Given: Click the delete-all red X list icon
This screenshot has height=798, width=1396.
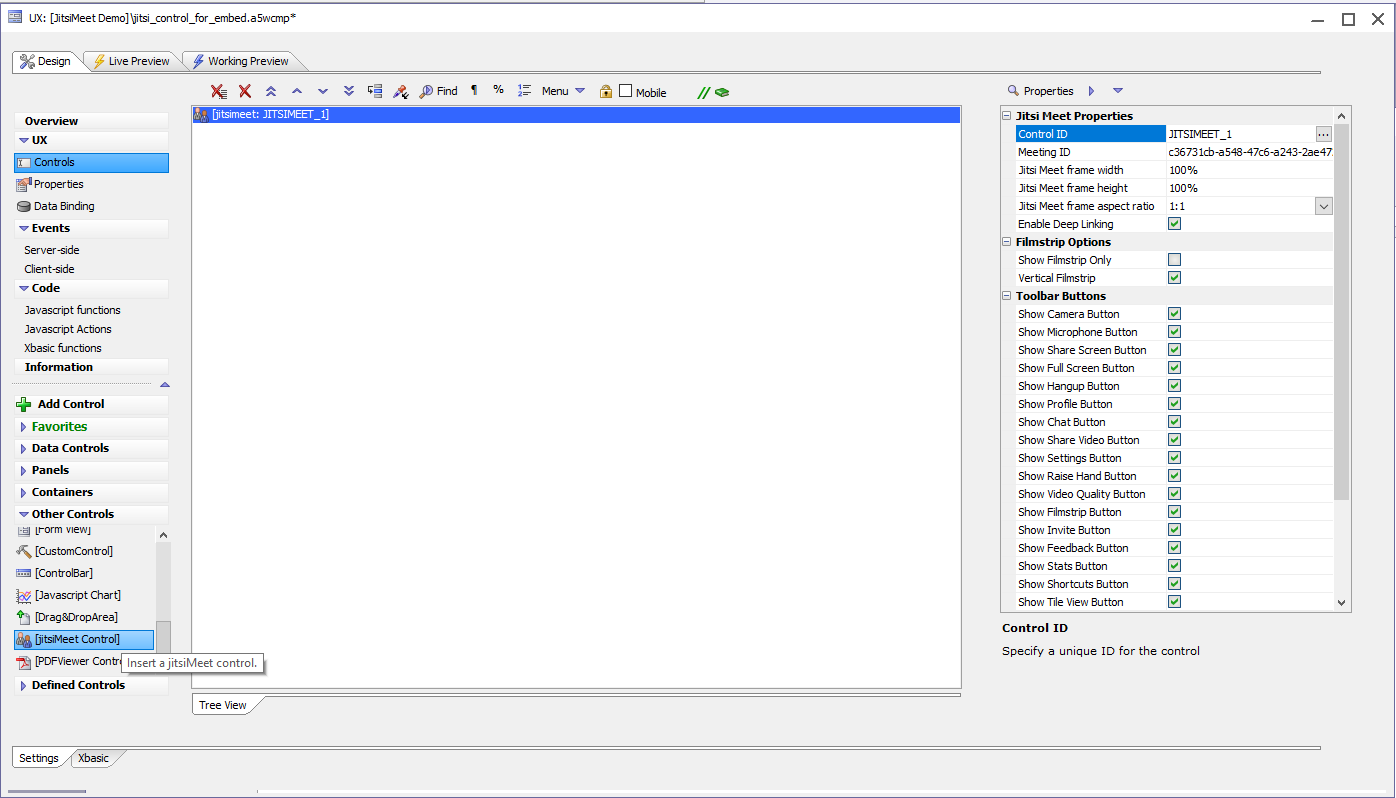Looking at the screenshot, I should pyautogui.click(x=219, y=91).
